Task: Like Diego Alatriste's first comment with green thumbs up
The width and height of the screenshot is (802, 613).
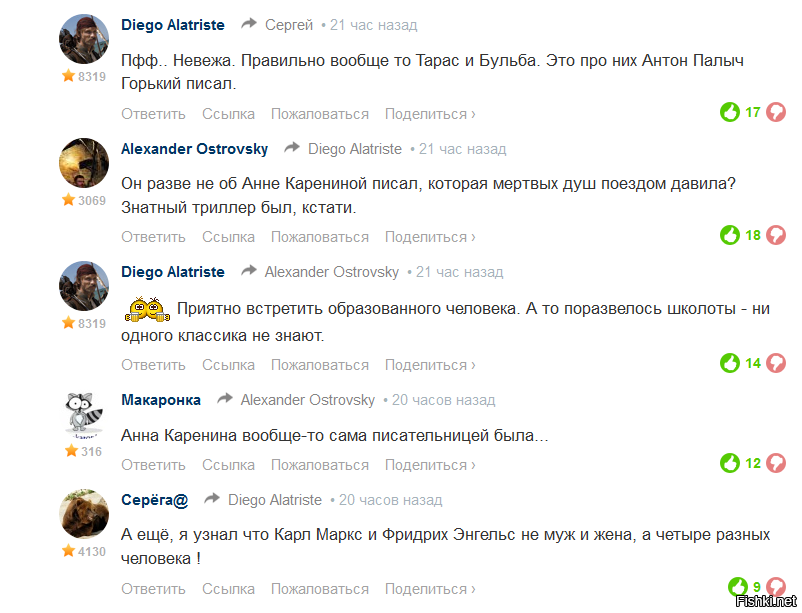Action: point(731,112)
